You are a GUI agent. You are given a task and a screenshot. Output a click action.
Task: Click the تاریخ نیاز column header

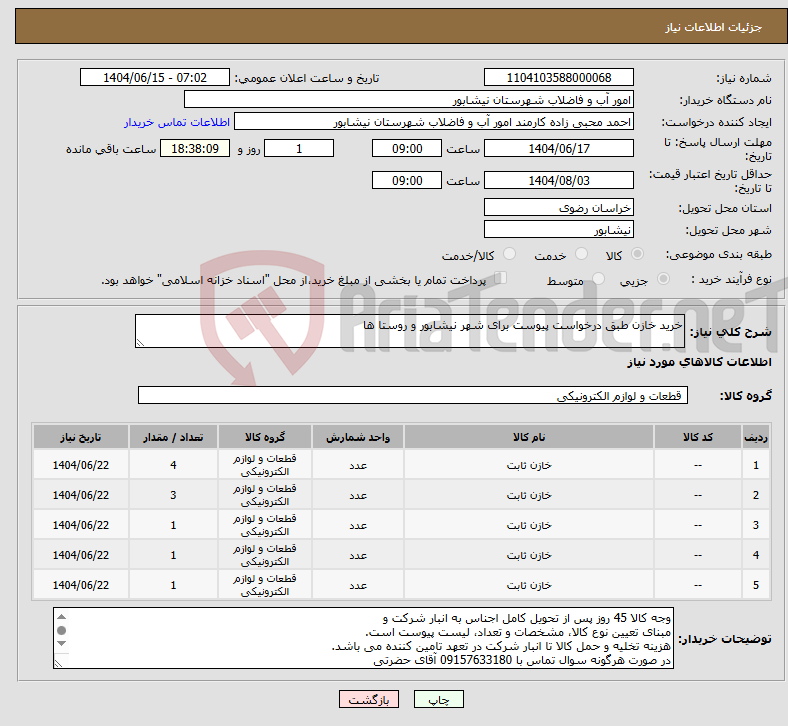click(x=81, y=437)
